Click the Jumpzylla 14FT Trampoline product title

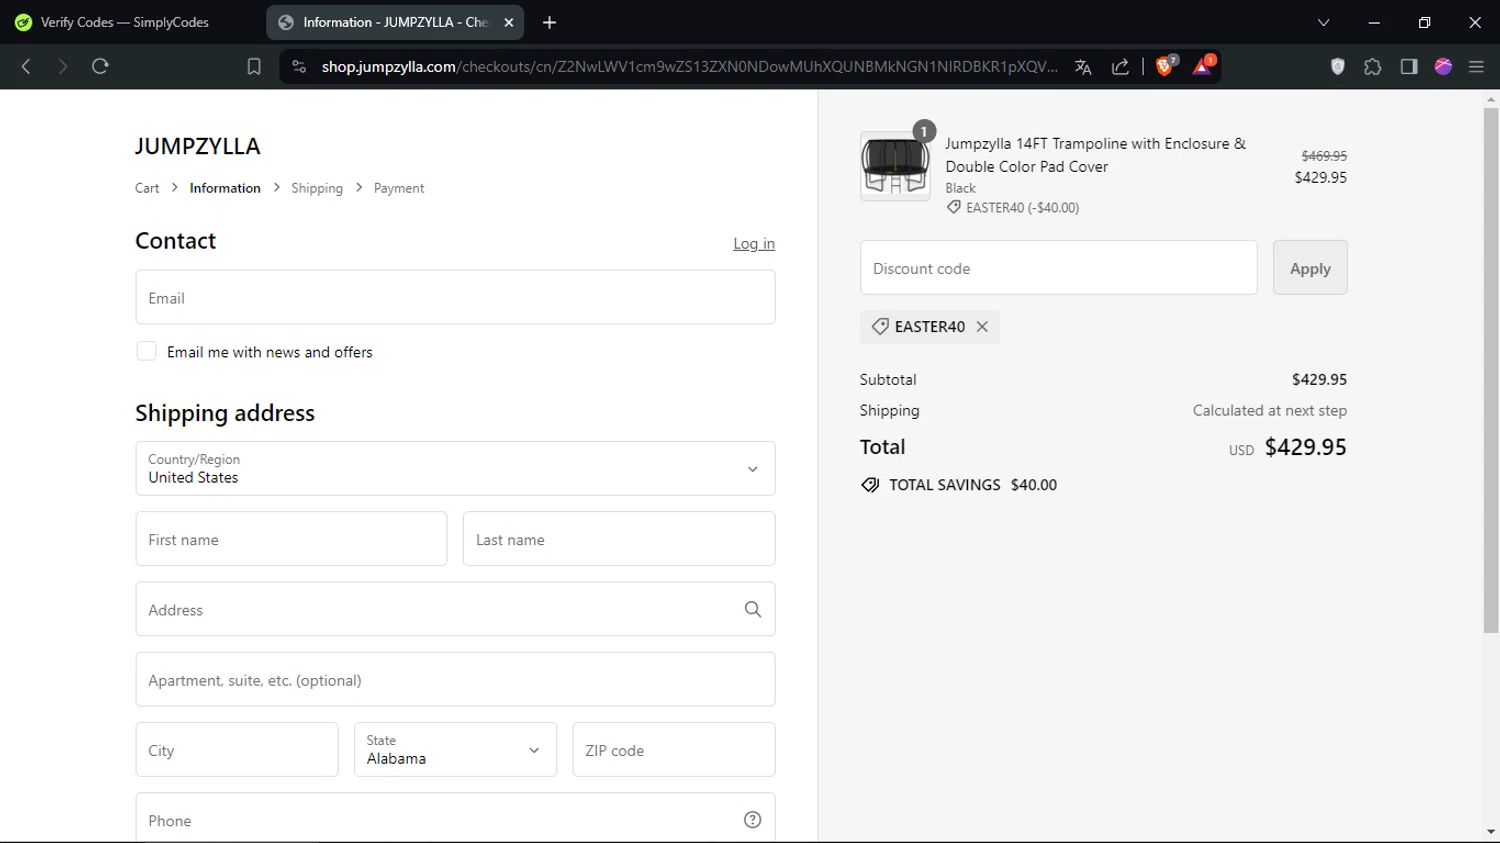click(1095, 155)
